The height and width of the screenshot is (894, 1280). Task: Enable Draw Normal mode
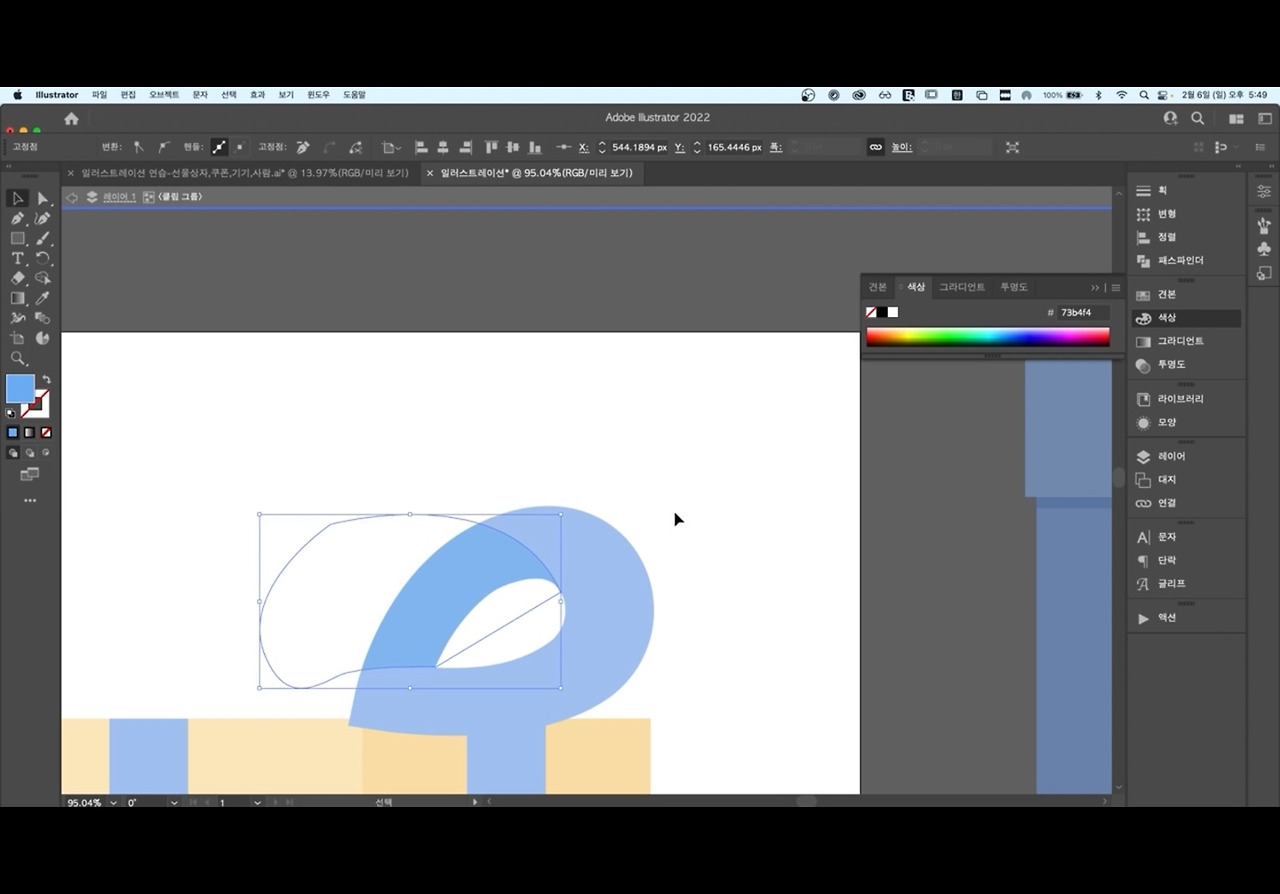[13, 453]
